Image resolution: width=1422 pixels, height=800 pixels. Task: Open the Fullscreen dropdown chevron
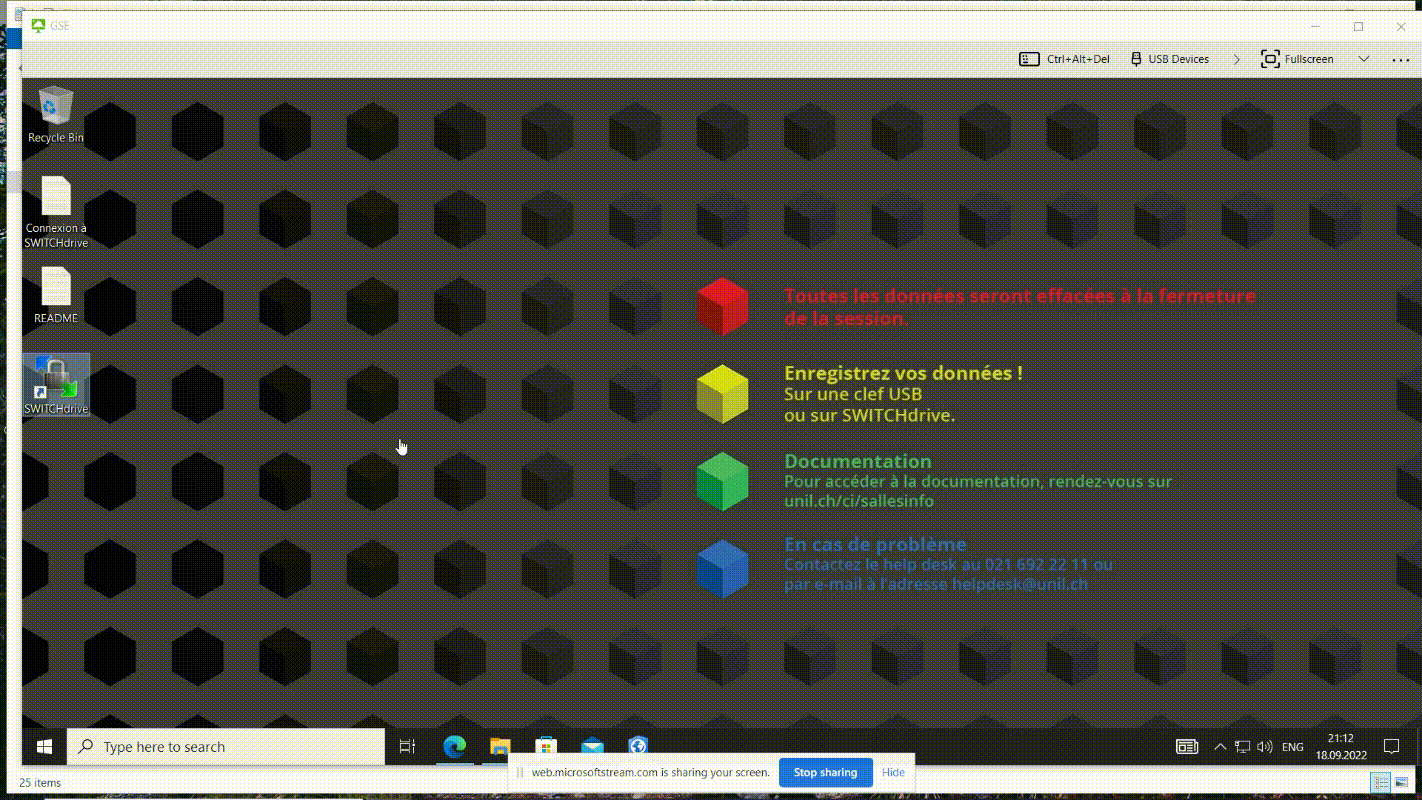tap(1363, 59)
